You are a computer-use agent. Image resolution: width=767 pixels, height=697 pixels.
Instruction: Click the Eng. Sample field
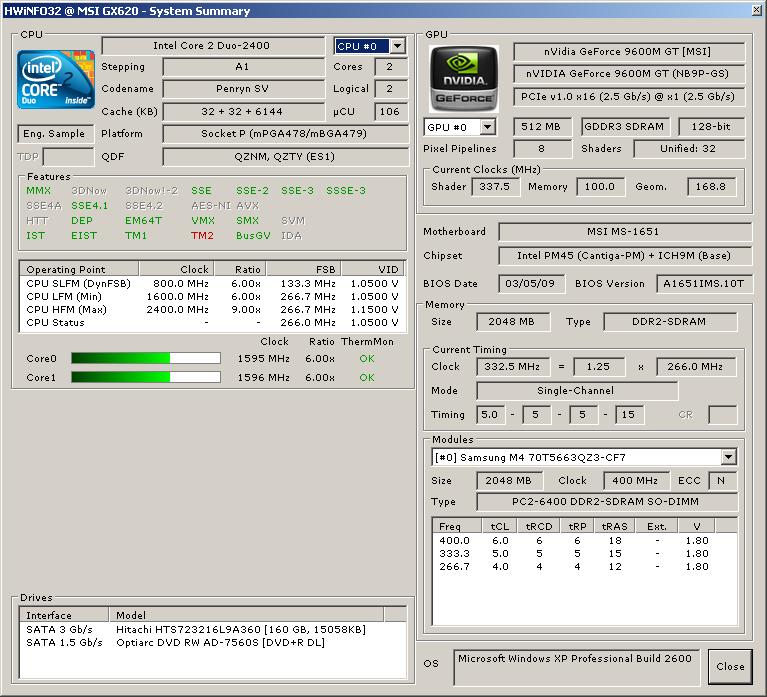tap(55, 134)
